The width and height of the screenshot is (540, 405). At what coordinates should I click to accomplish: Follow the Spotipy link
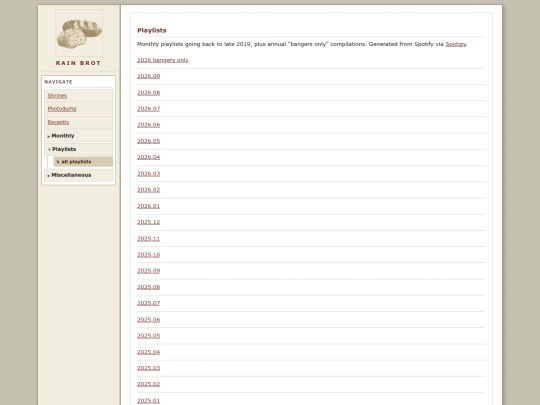(455, 44)
